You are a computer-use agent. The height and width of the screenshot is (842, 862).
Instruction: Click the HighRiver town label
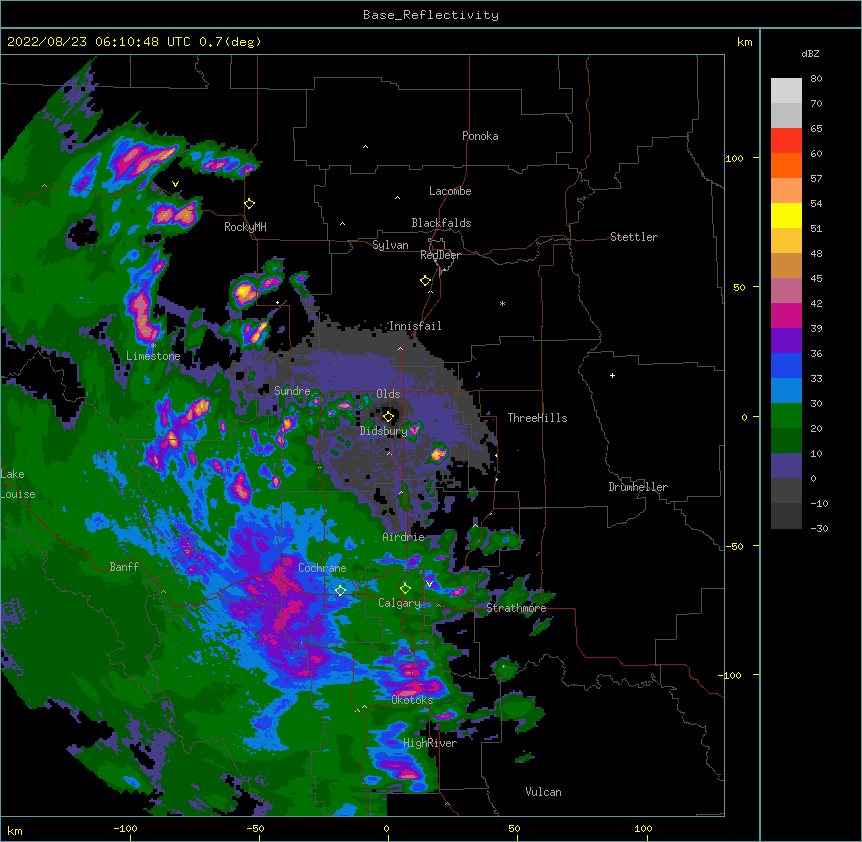[430, 743]
